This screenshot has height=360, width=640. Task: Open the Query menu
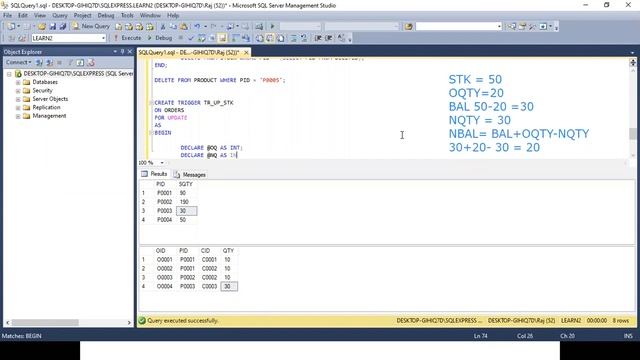pyautogui.click(x=60, y=16)
